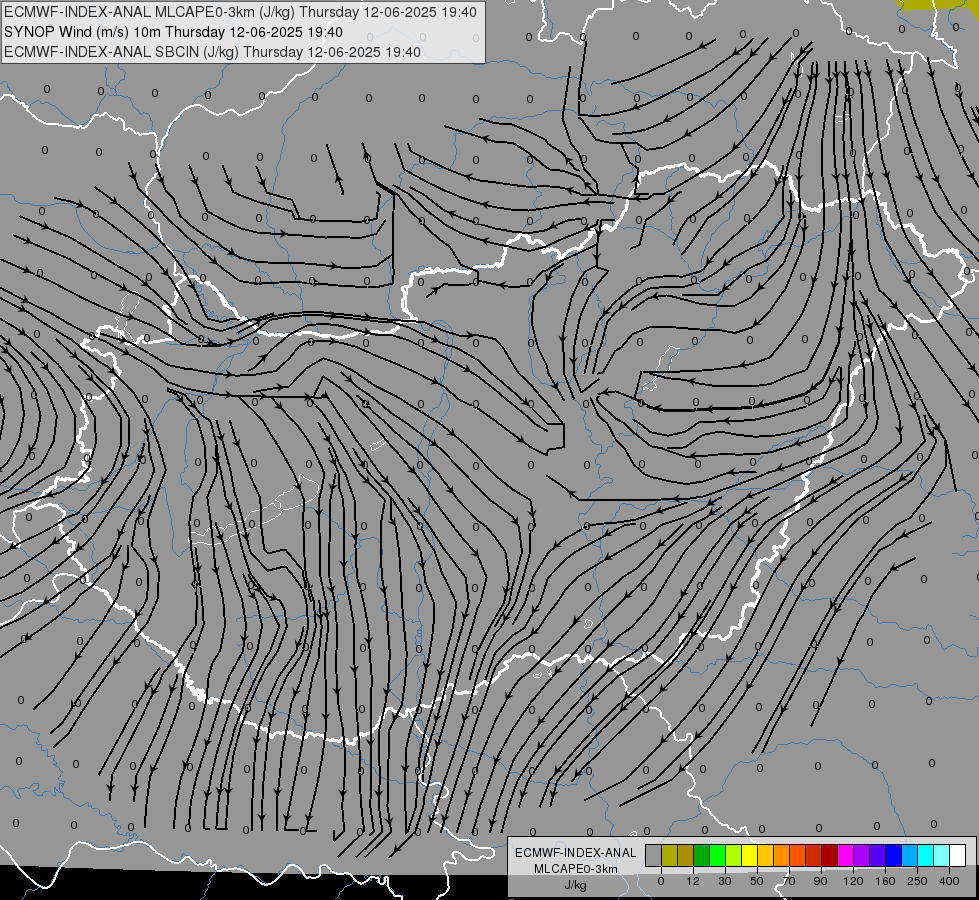
Task: Select the pure yellow legend swatch
Action: click(749, 855)
